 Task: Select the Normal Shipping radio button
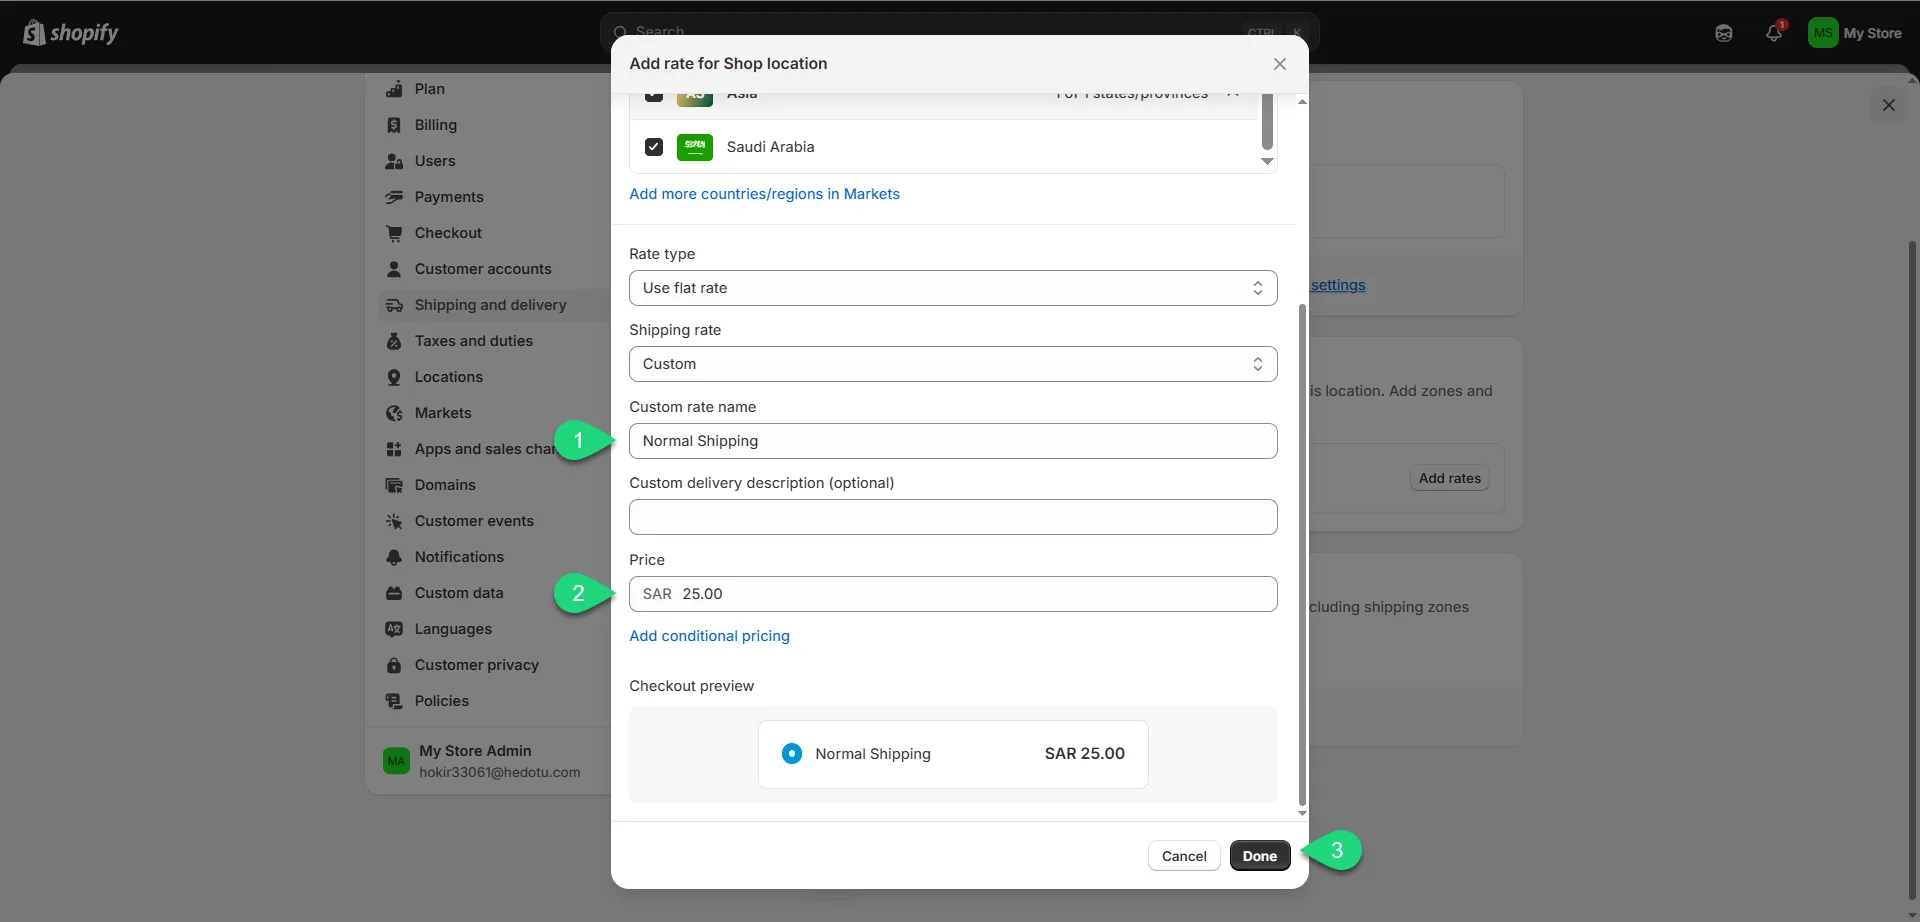click(x=792, y=754)
